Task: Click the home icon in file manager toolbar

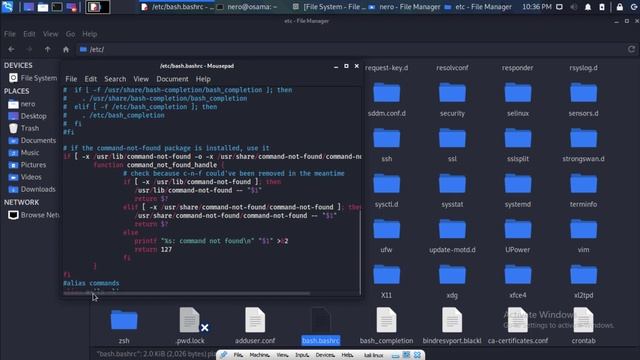Action: click(66, 49)
